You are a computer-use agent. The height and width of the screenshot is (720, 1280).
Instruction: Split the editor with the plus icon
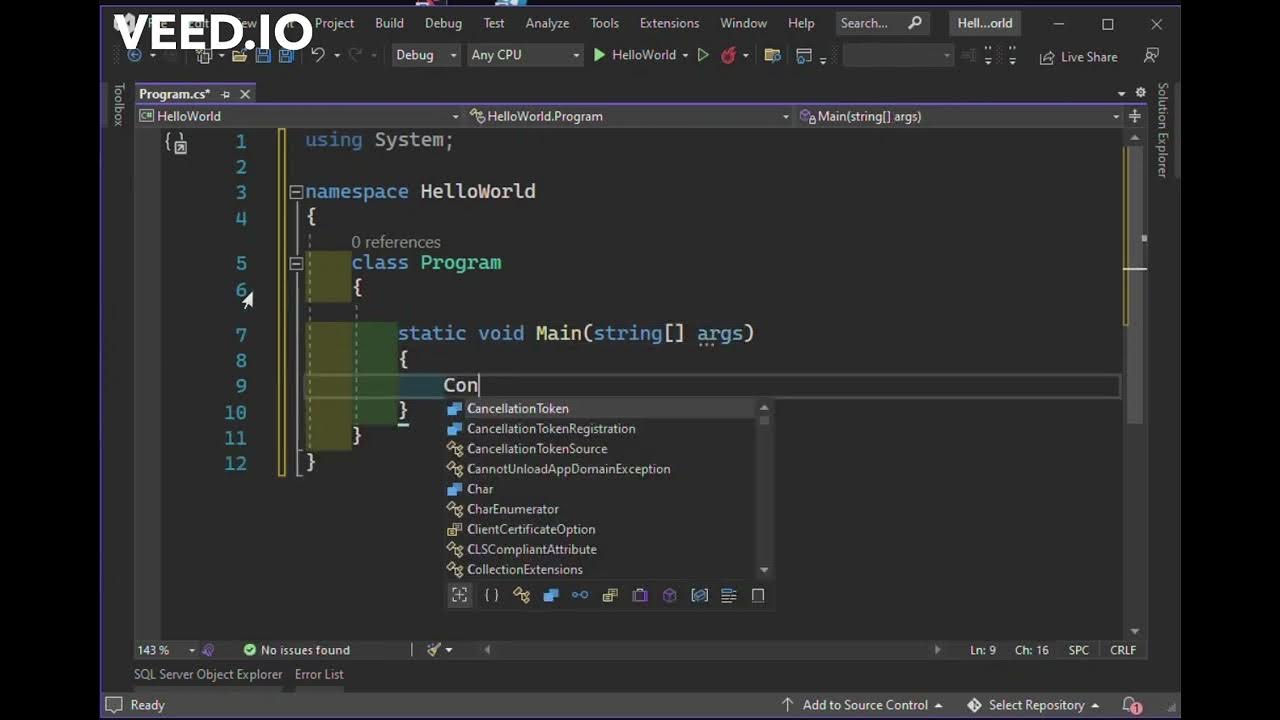tap(1134, 116)
